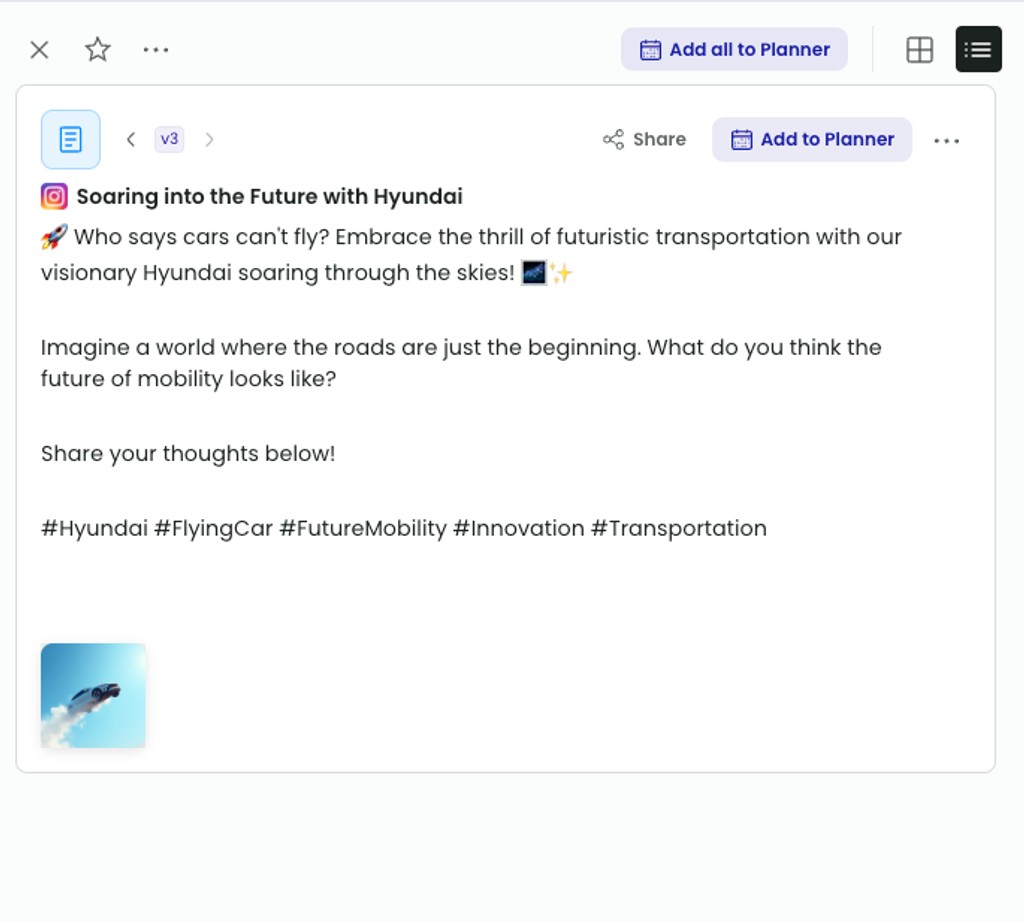
Task: Share this Instagram post
Action: [644, 139]
